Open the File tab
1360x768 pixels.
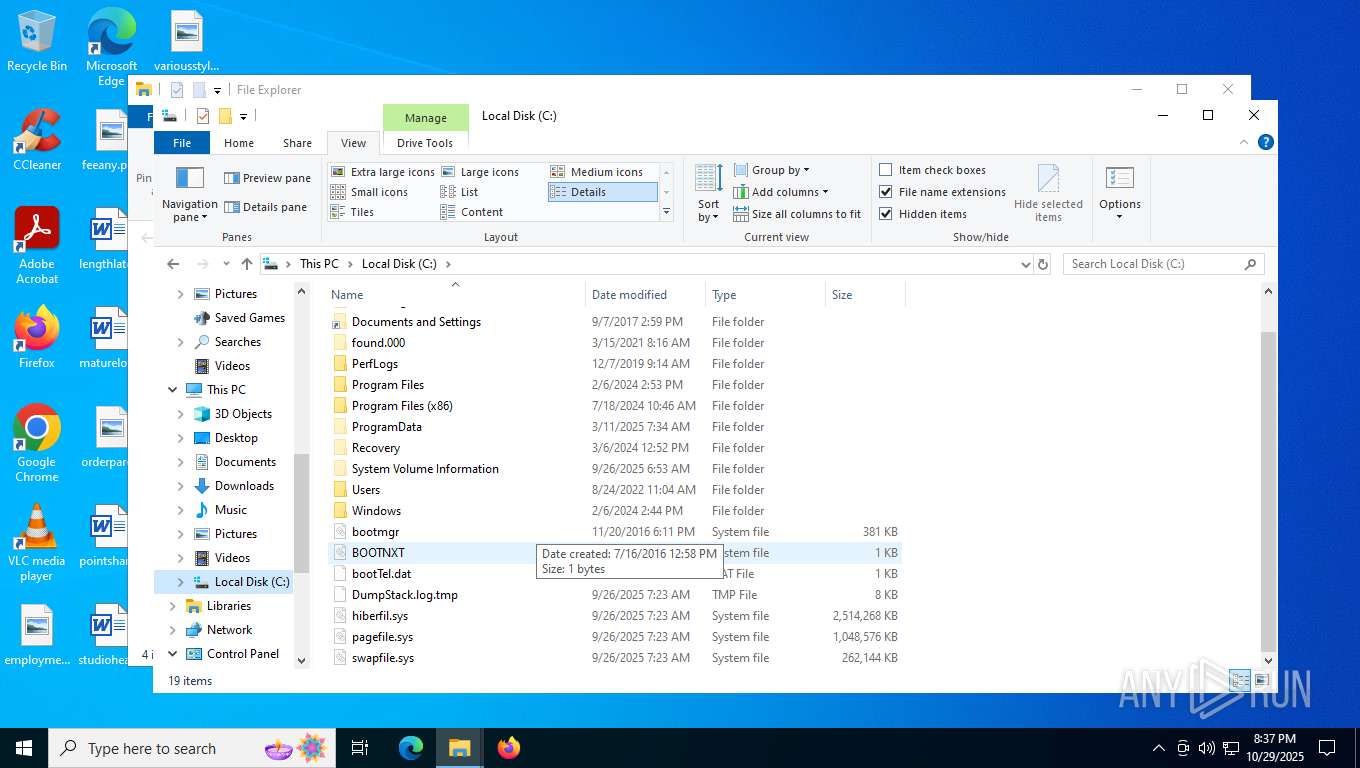coord(182,143)
